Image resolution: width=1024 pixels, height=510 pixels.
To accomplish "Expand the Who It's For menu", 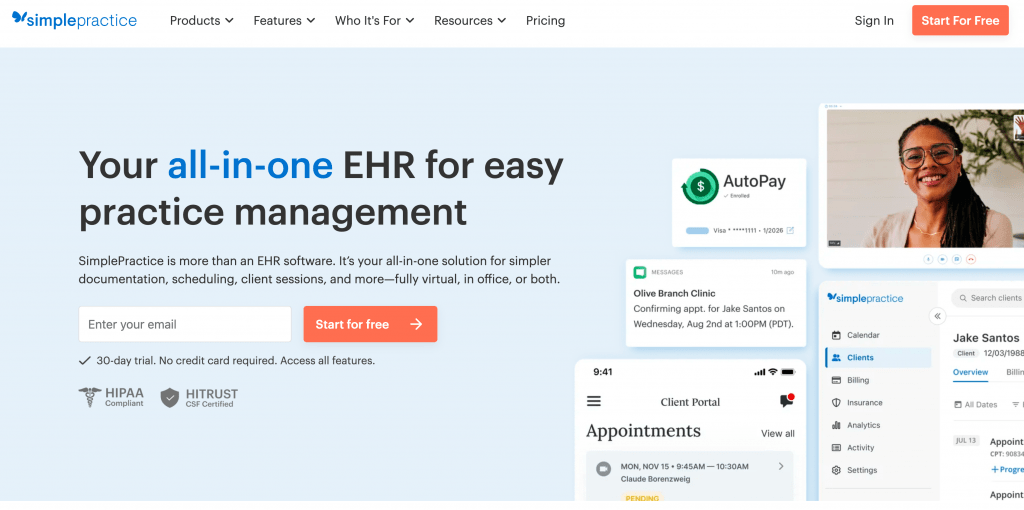I will pos(375,20).
